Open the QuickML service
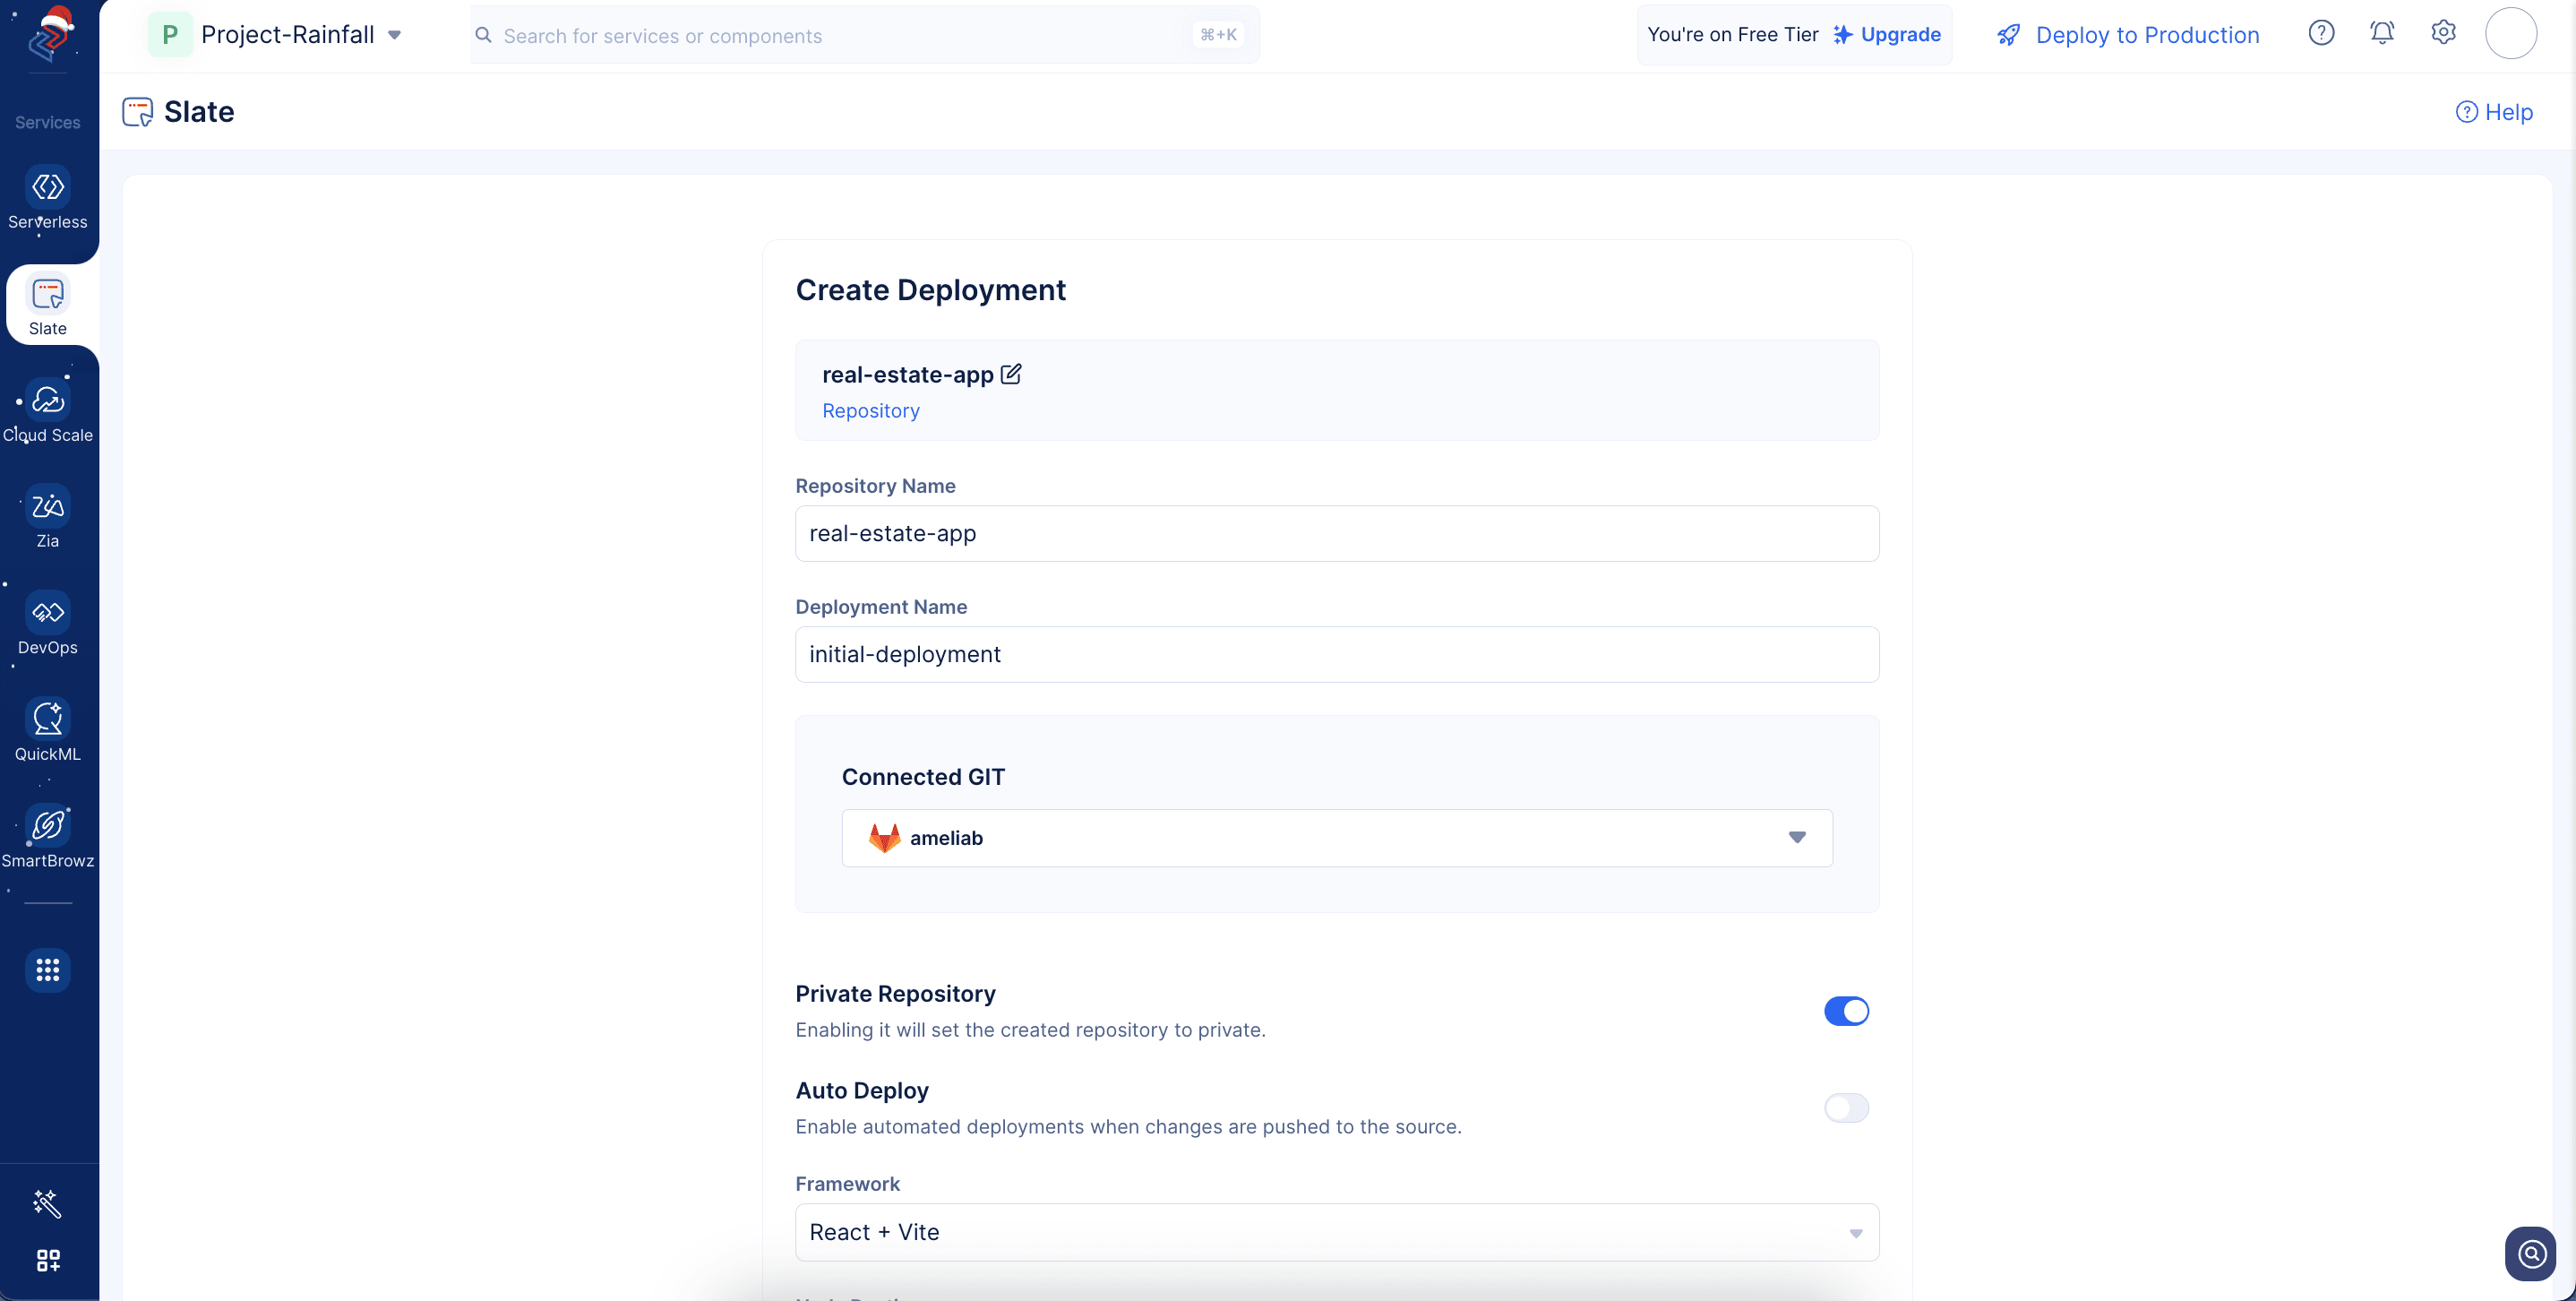 pos(48,731)
